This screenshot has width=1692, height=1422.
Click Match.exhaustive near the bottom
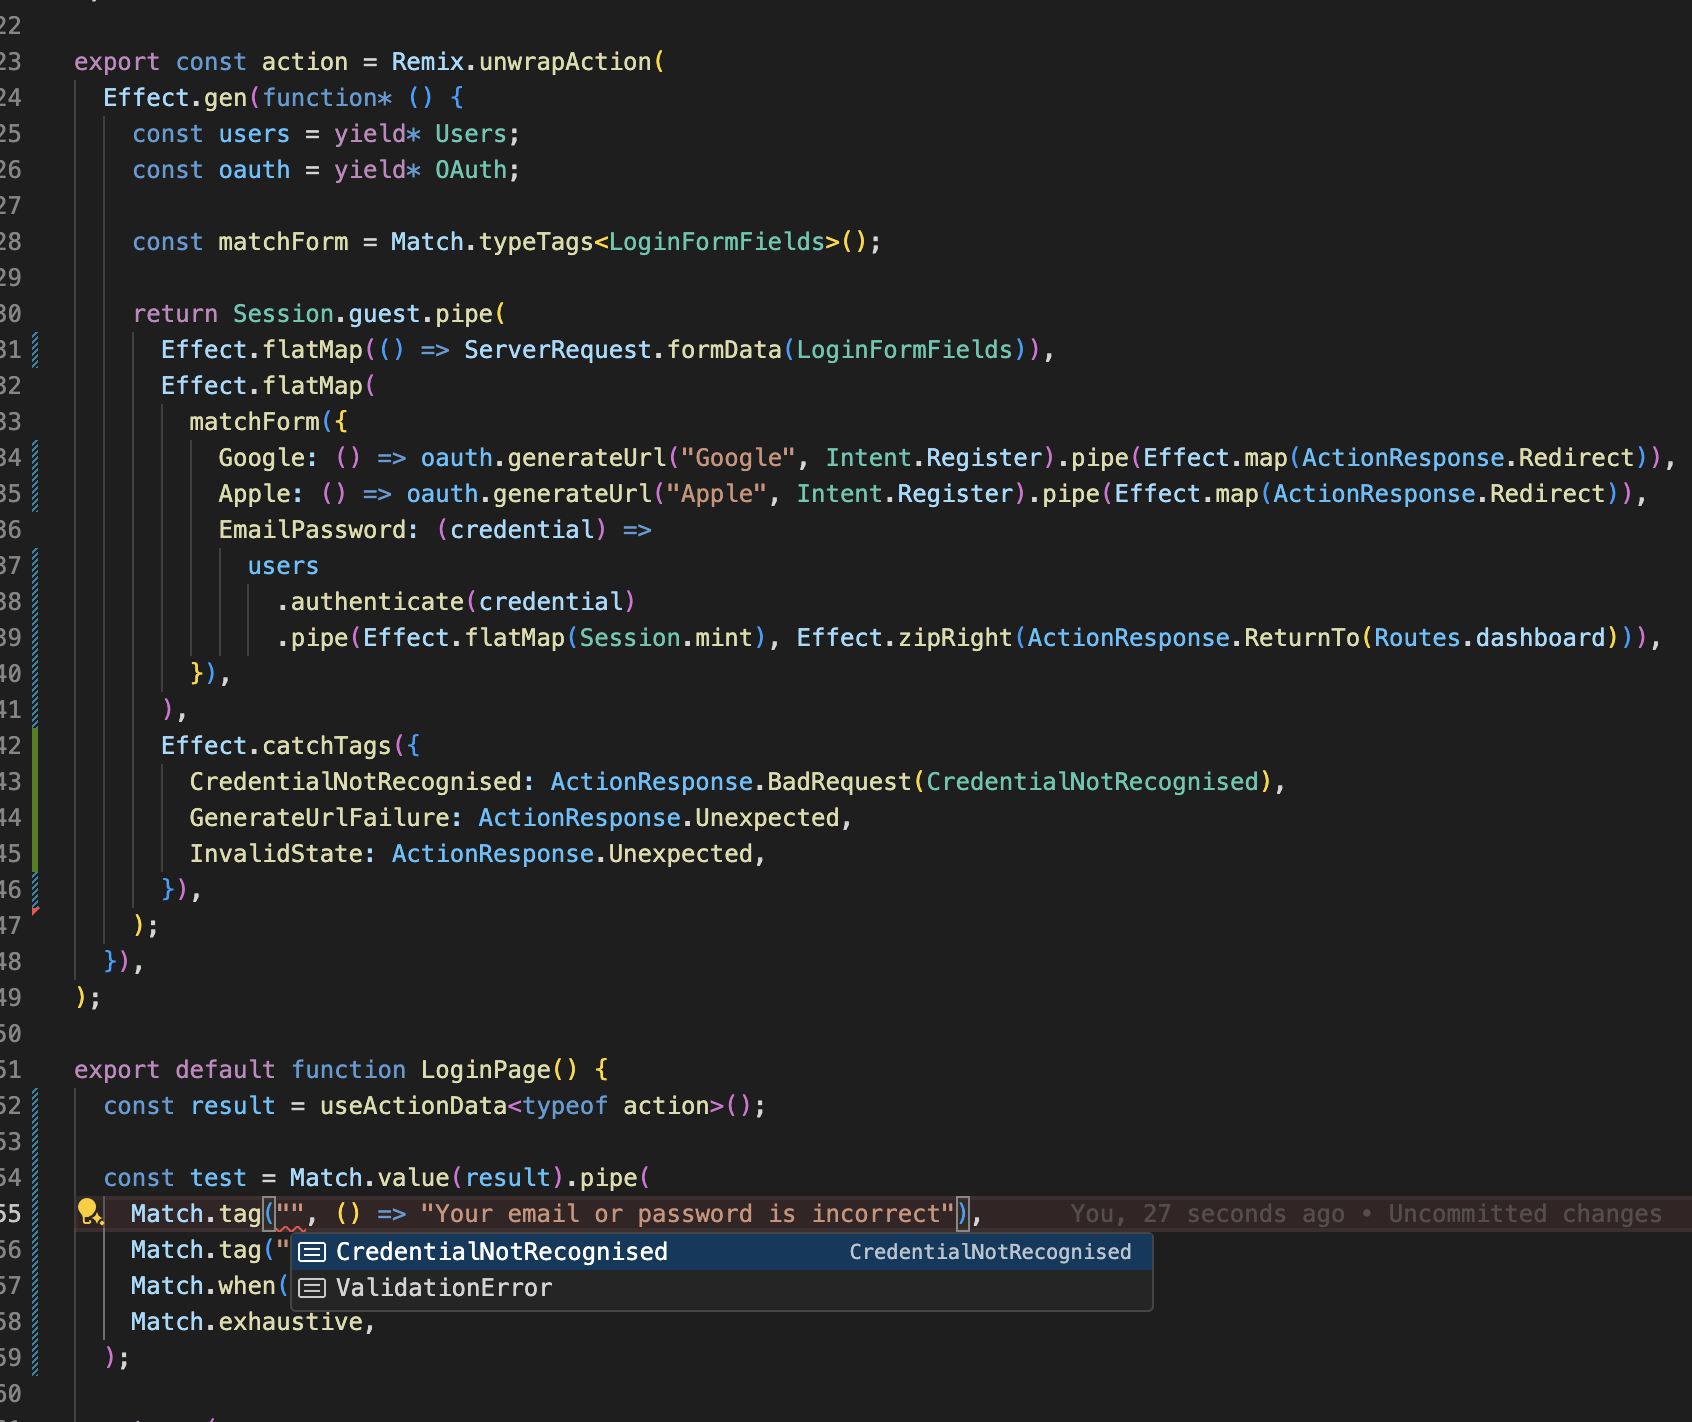tap(251, 1321)
